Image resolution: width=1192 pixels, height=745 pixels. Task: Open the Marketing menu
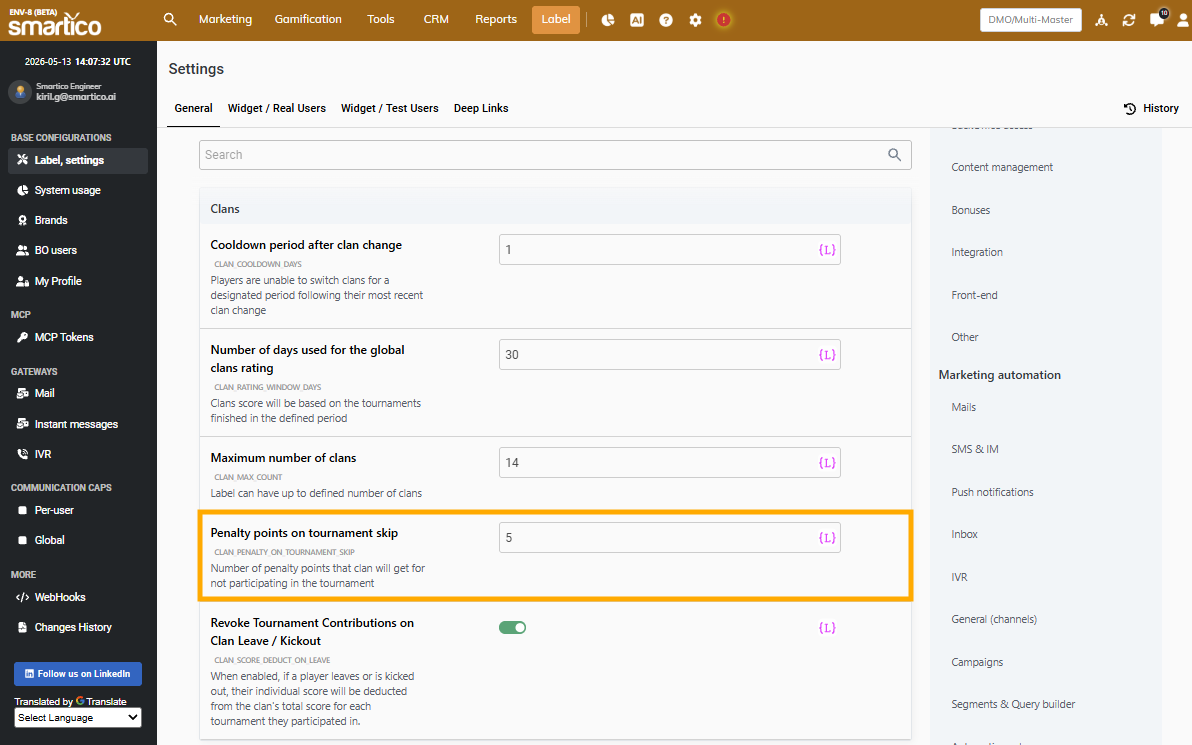click(x=225, y=19)
